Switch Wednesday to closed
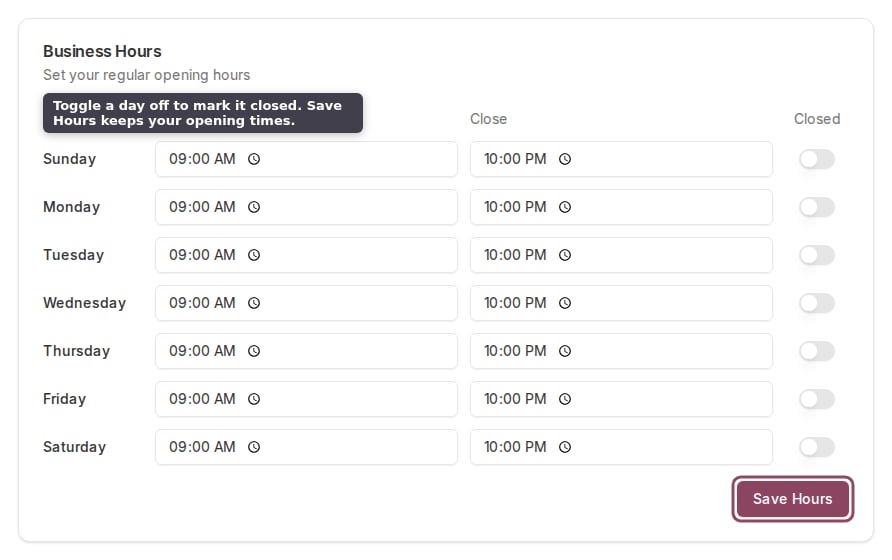The image size is (892, 560). click(817, 303)
